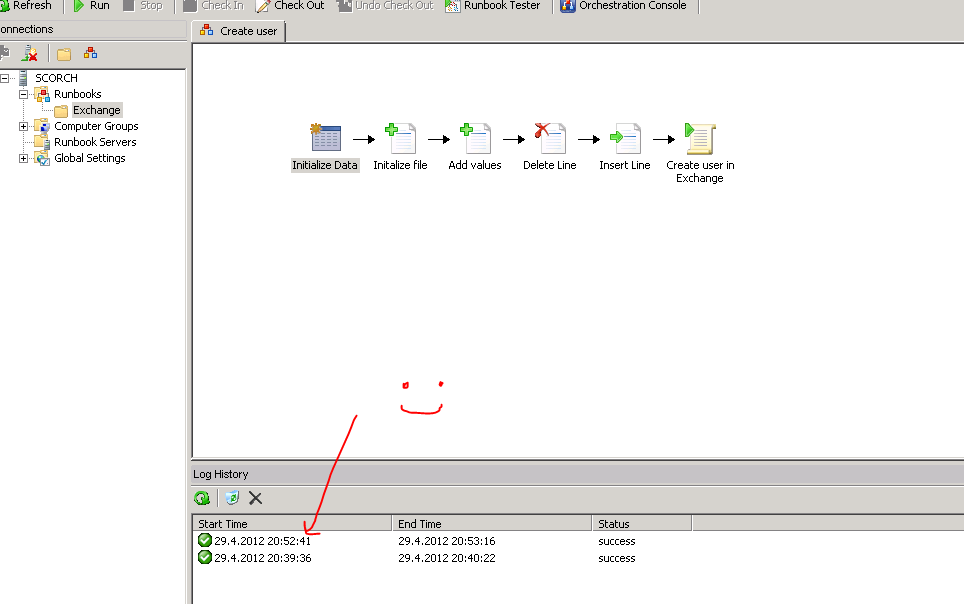The width and height of the screenshot is (964, 604).
Task: Select the Insert Line activity
Action: (x=625, y=139)
